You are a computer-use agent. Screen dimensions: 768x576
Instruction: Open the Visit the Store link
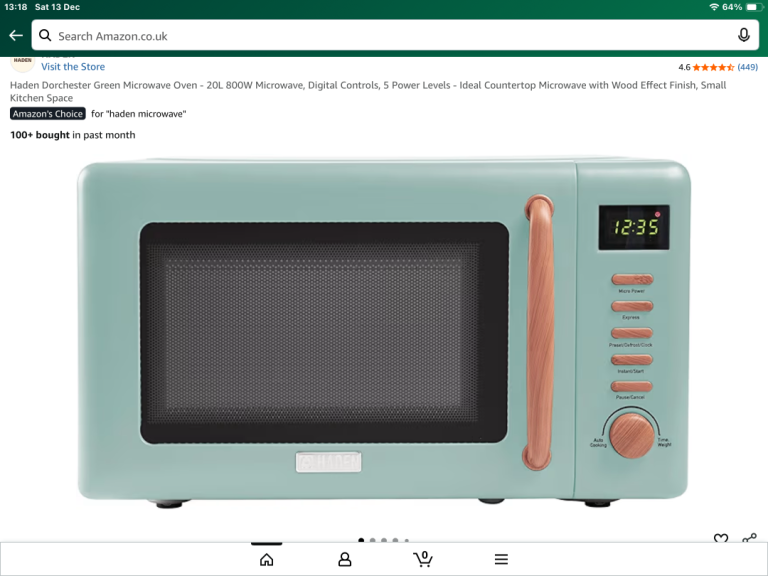(x=73, y=67)
